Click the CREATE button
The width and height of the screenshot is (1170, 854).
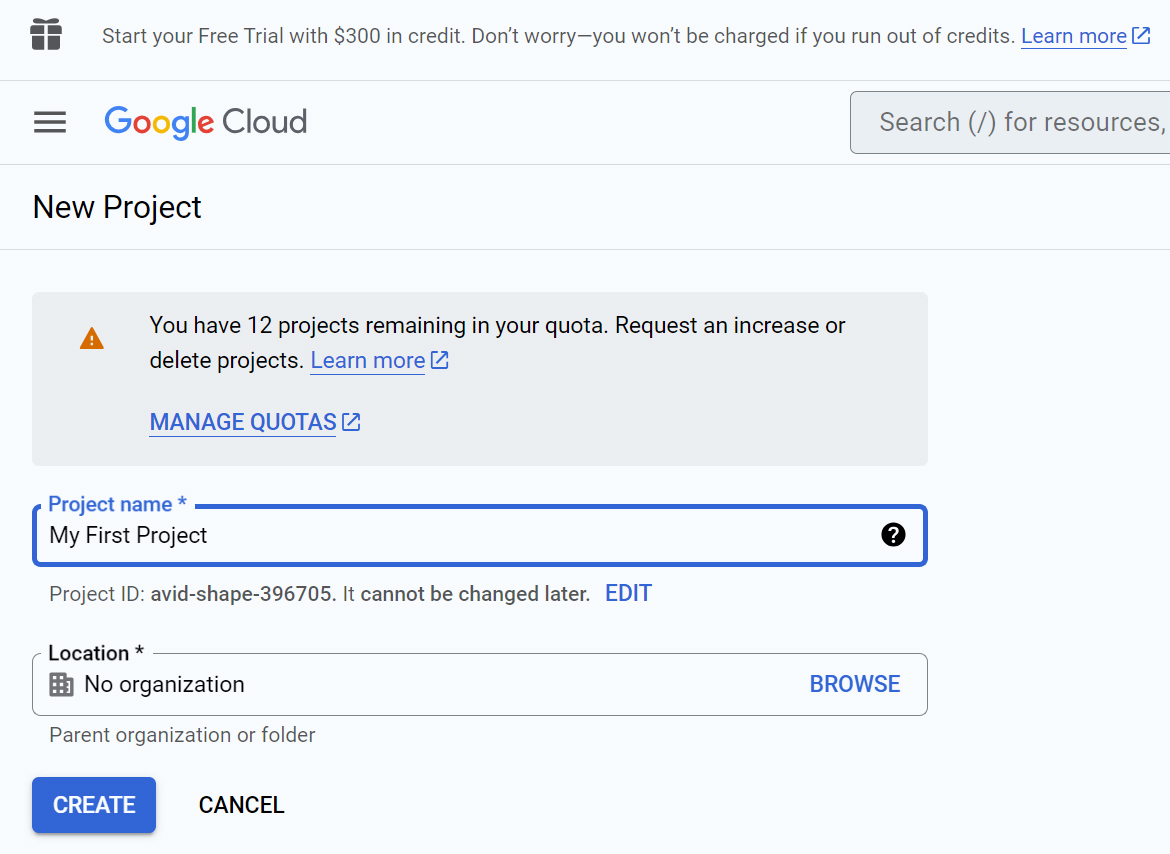[x=94, y=805]
